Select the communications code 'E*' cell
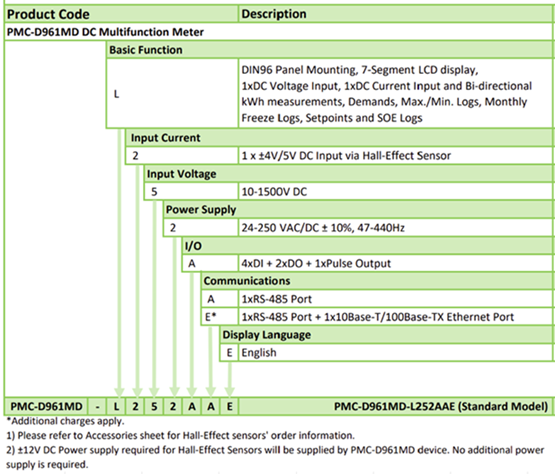555x474 pixels. click(x=220, y=316)
